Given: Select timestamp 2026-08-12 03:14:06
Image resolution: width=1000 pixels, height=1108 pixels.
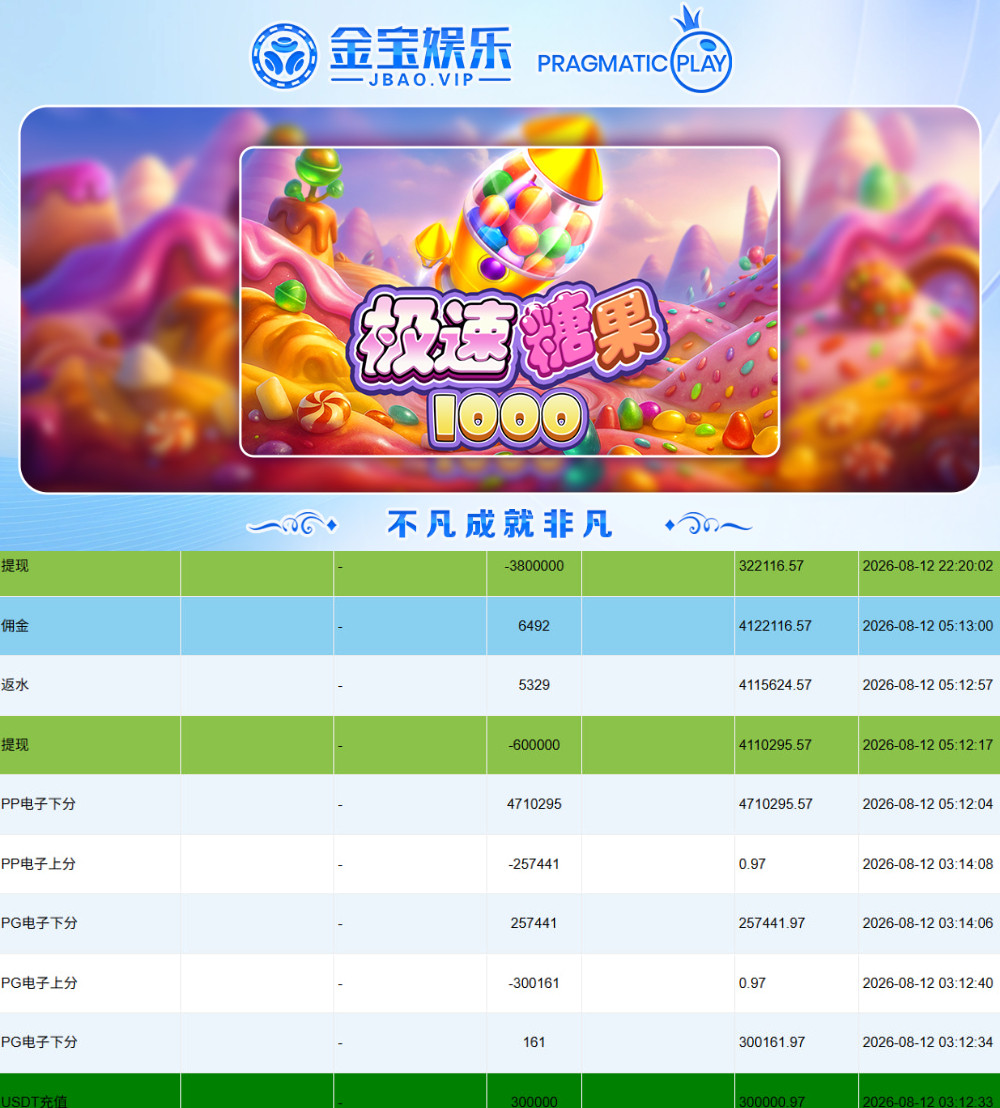Looking at the screenshot, I should 927,924.
